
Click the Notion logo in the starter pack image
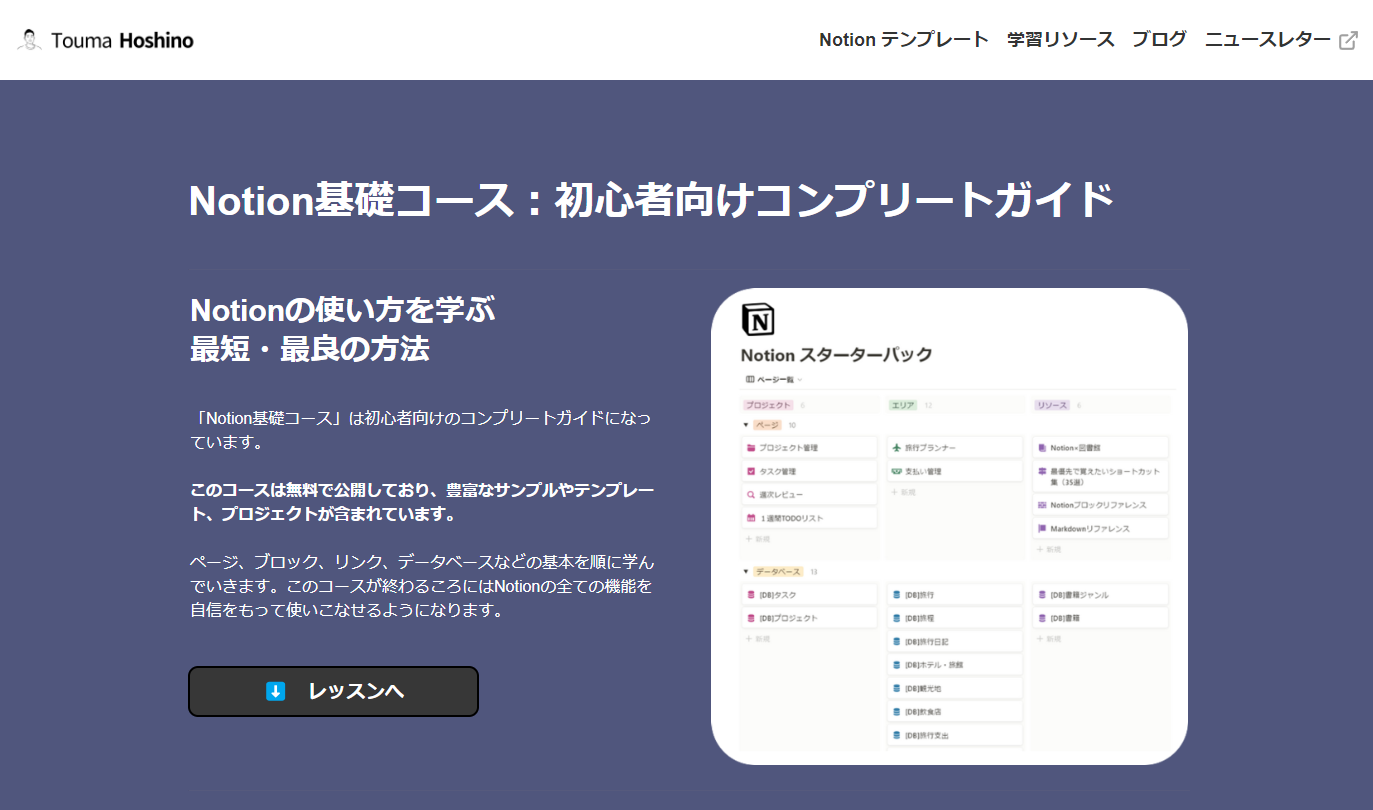coord(758,321)
